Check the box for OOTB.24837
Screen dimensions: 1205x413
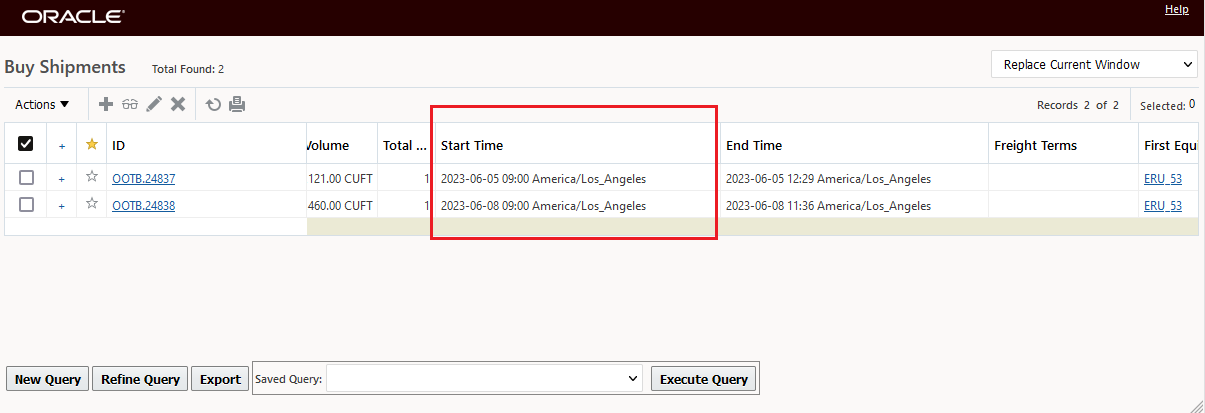coord(27,178)
